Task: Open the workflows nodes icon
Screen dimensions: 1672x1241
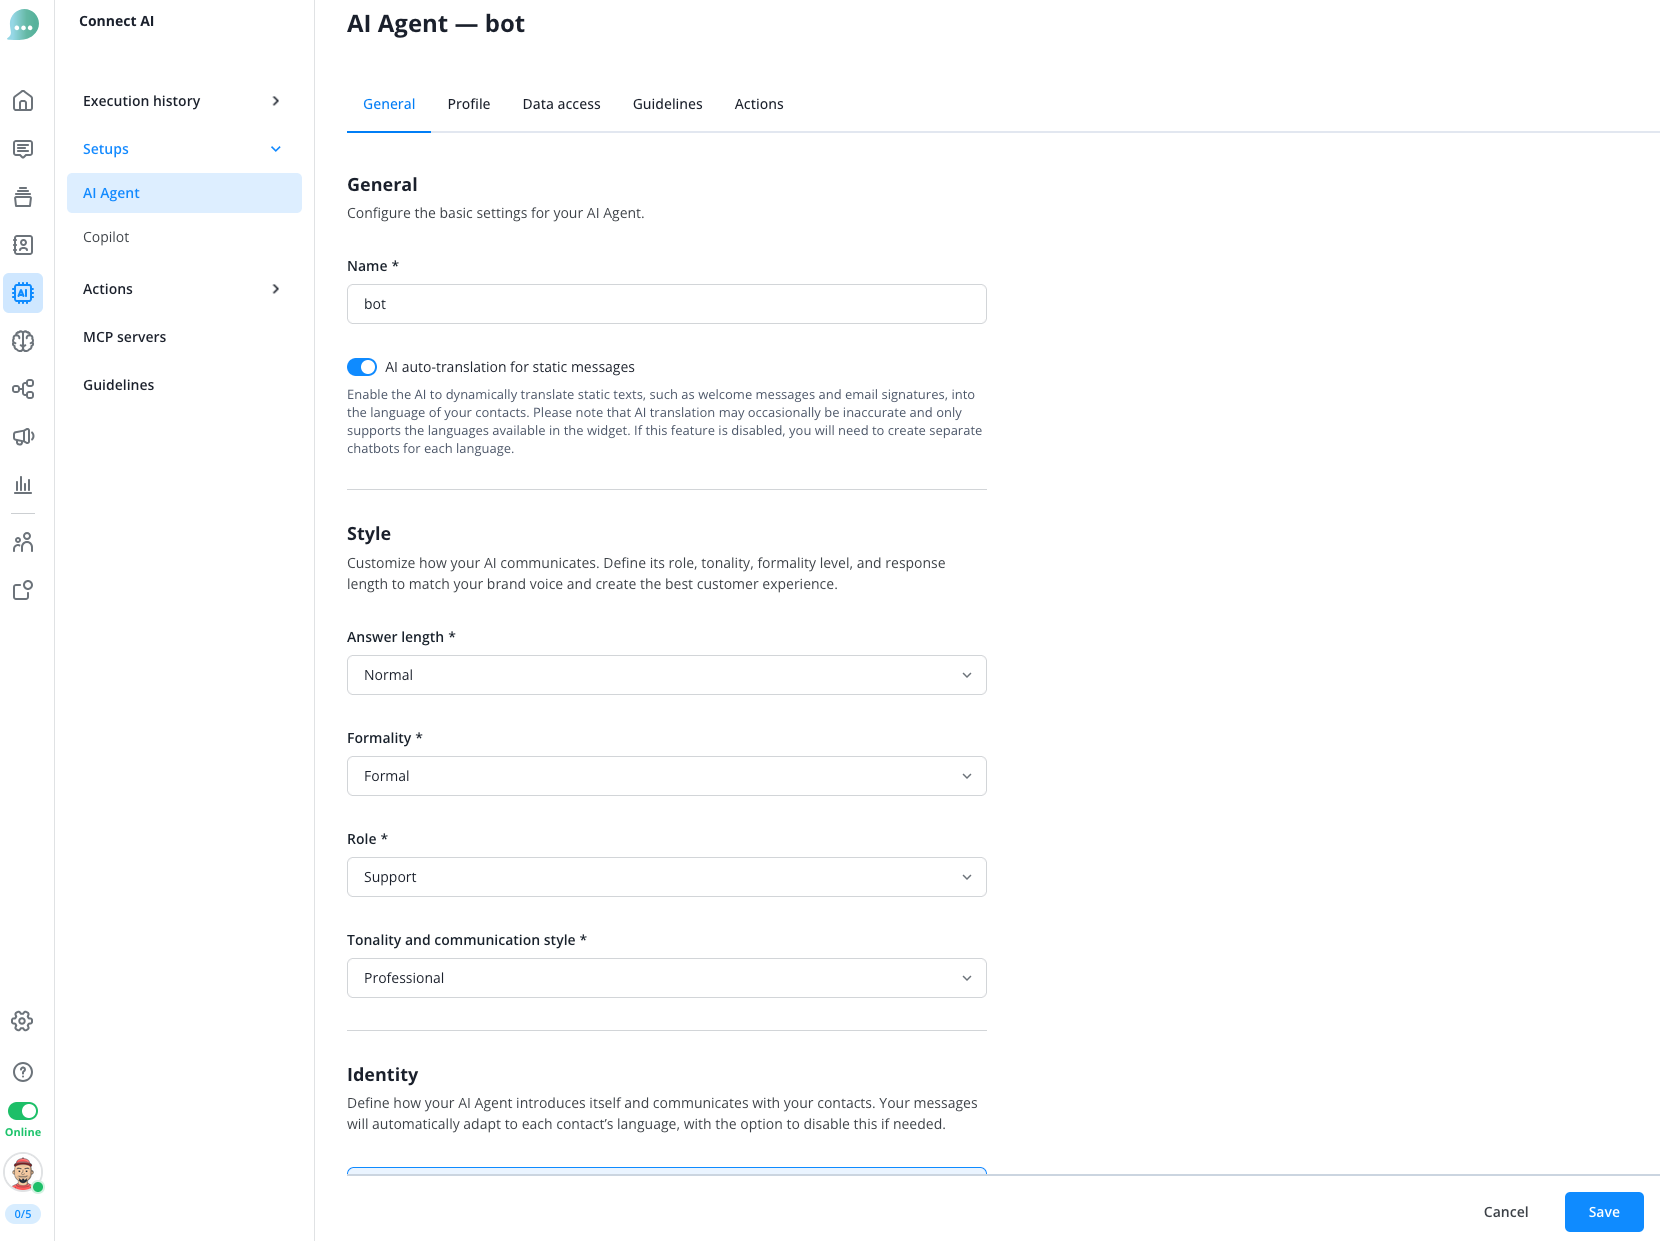Action: coord(23,389)
